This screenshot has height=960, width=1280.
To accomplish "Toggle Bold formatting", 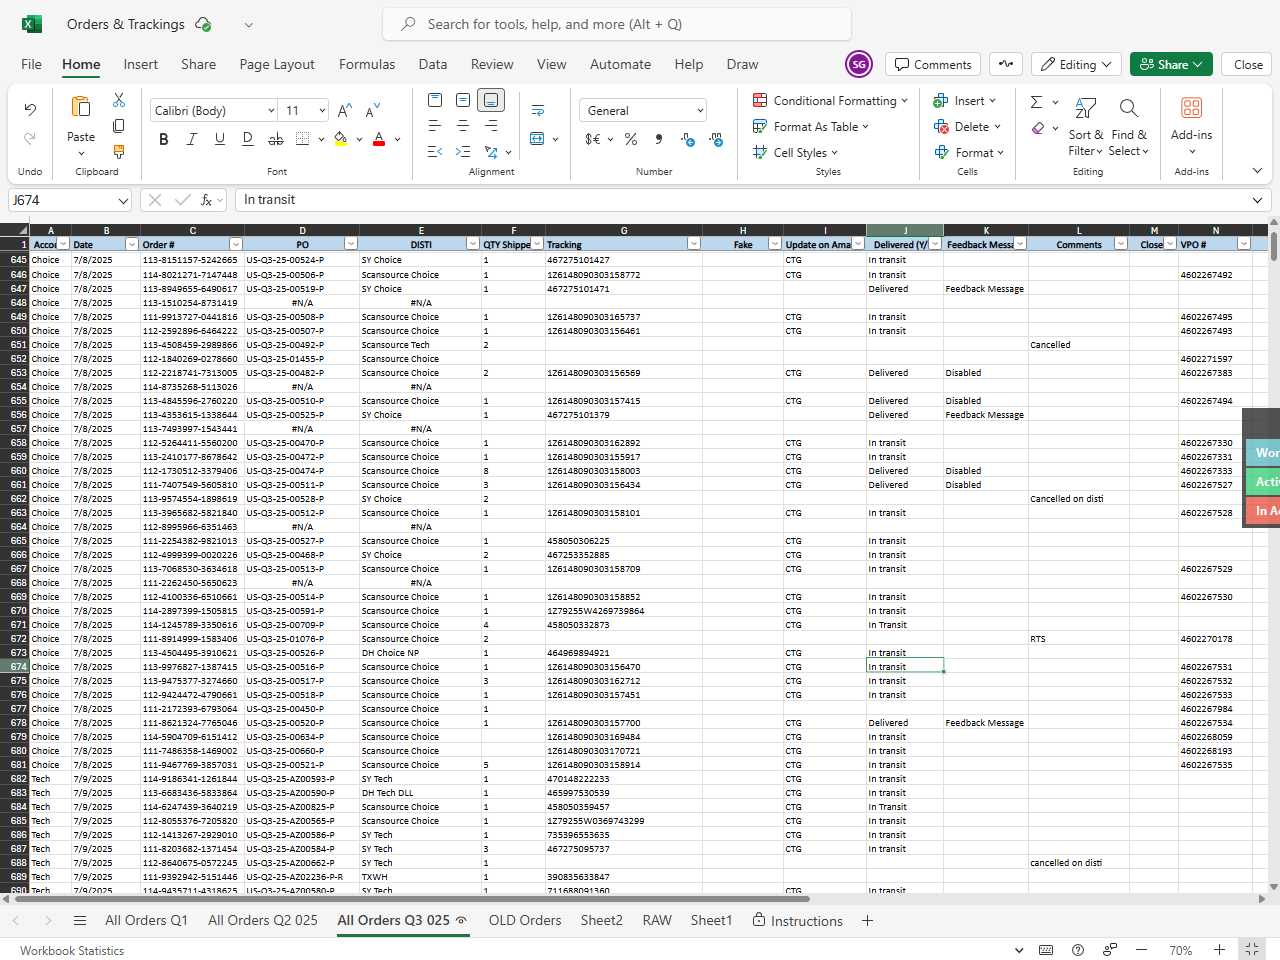I will point(163,139).
